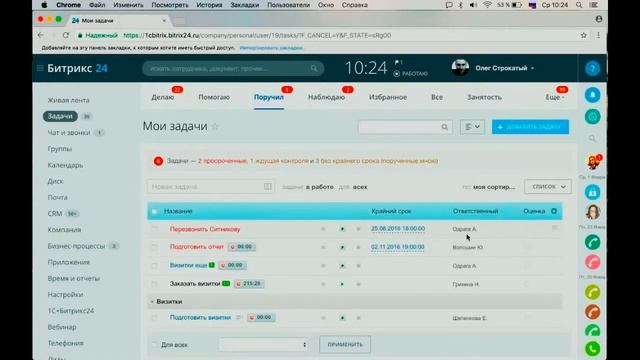The image size is (640, 360).
Task: Click quick-add expand icon in Новая задача field
Action: 267,187
